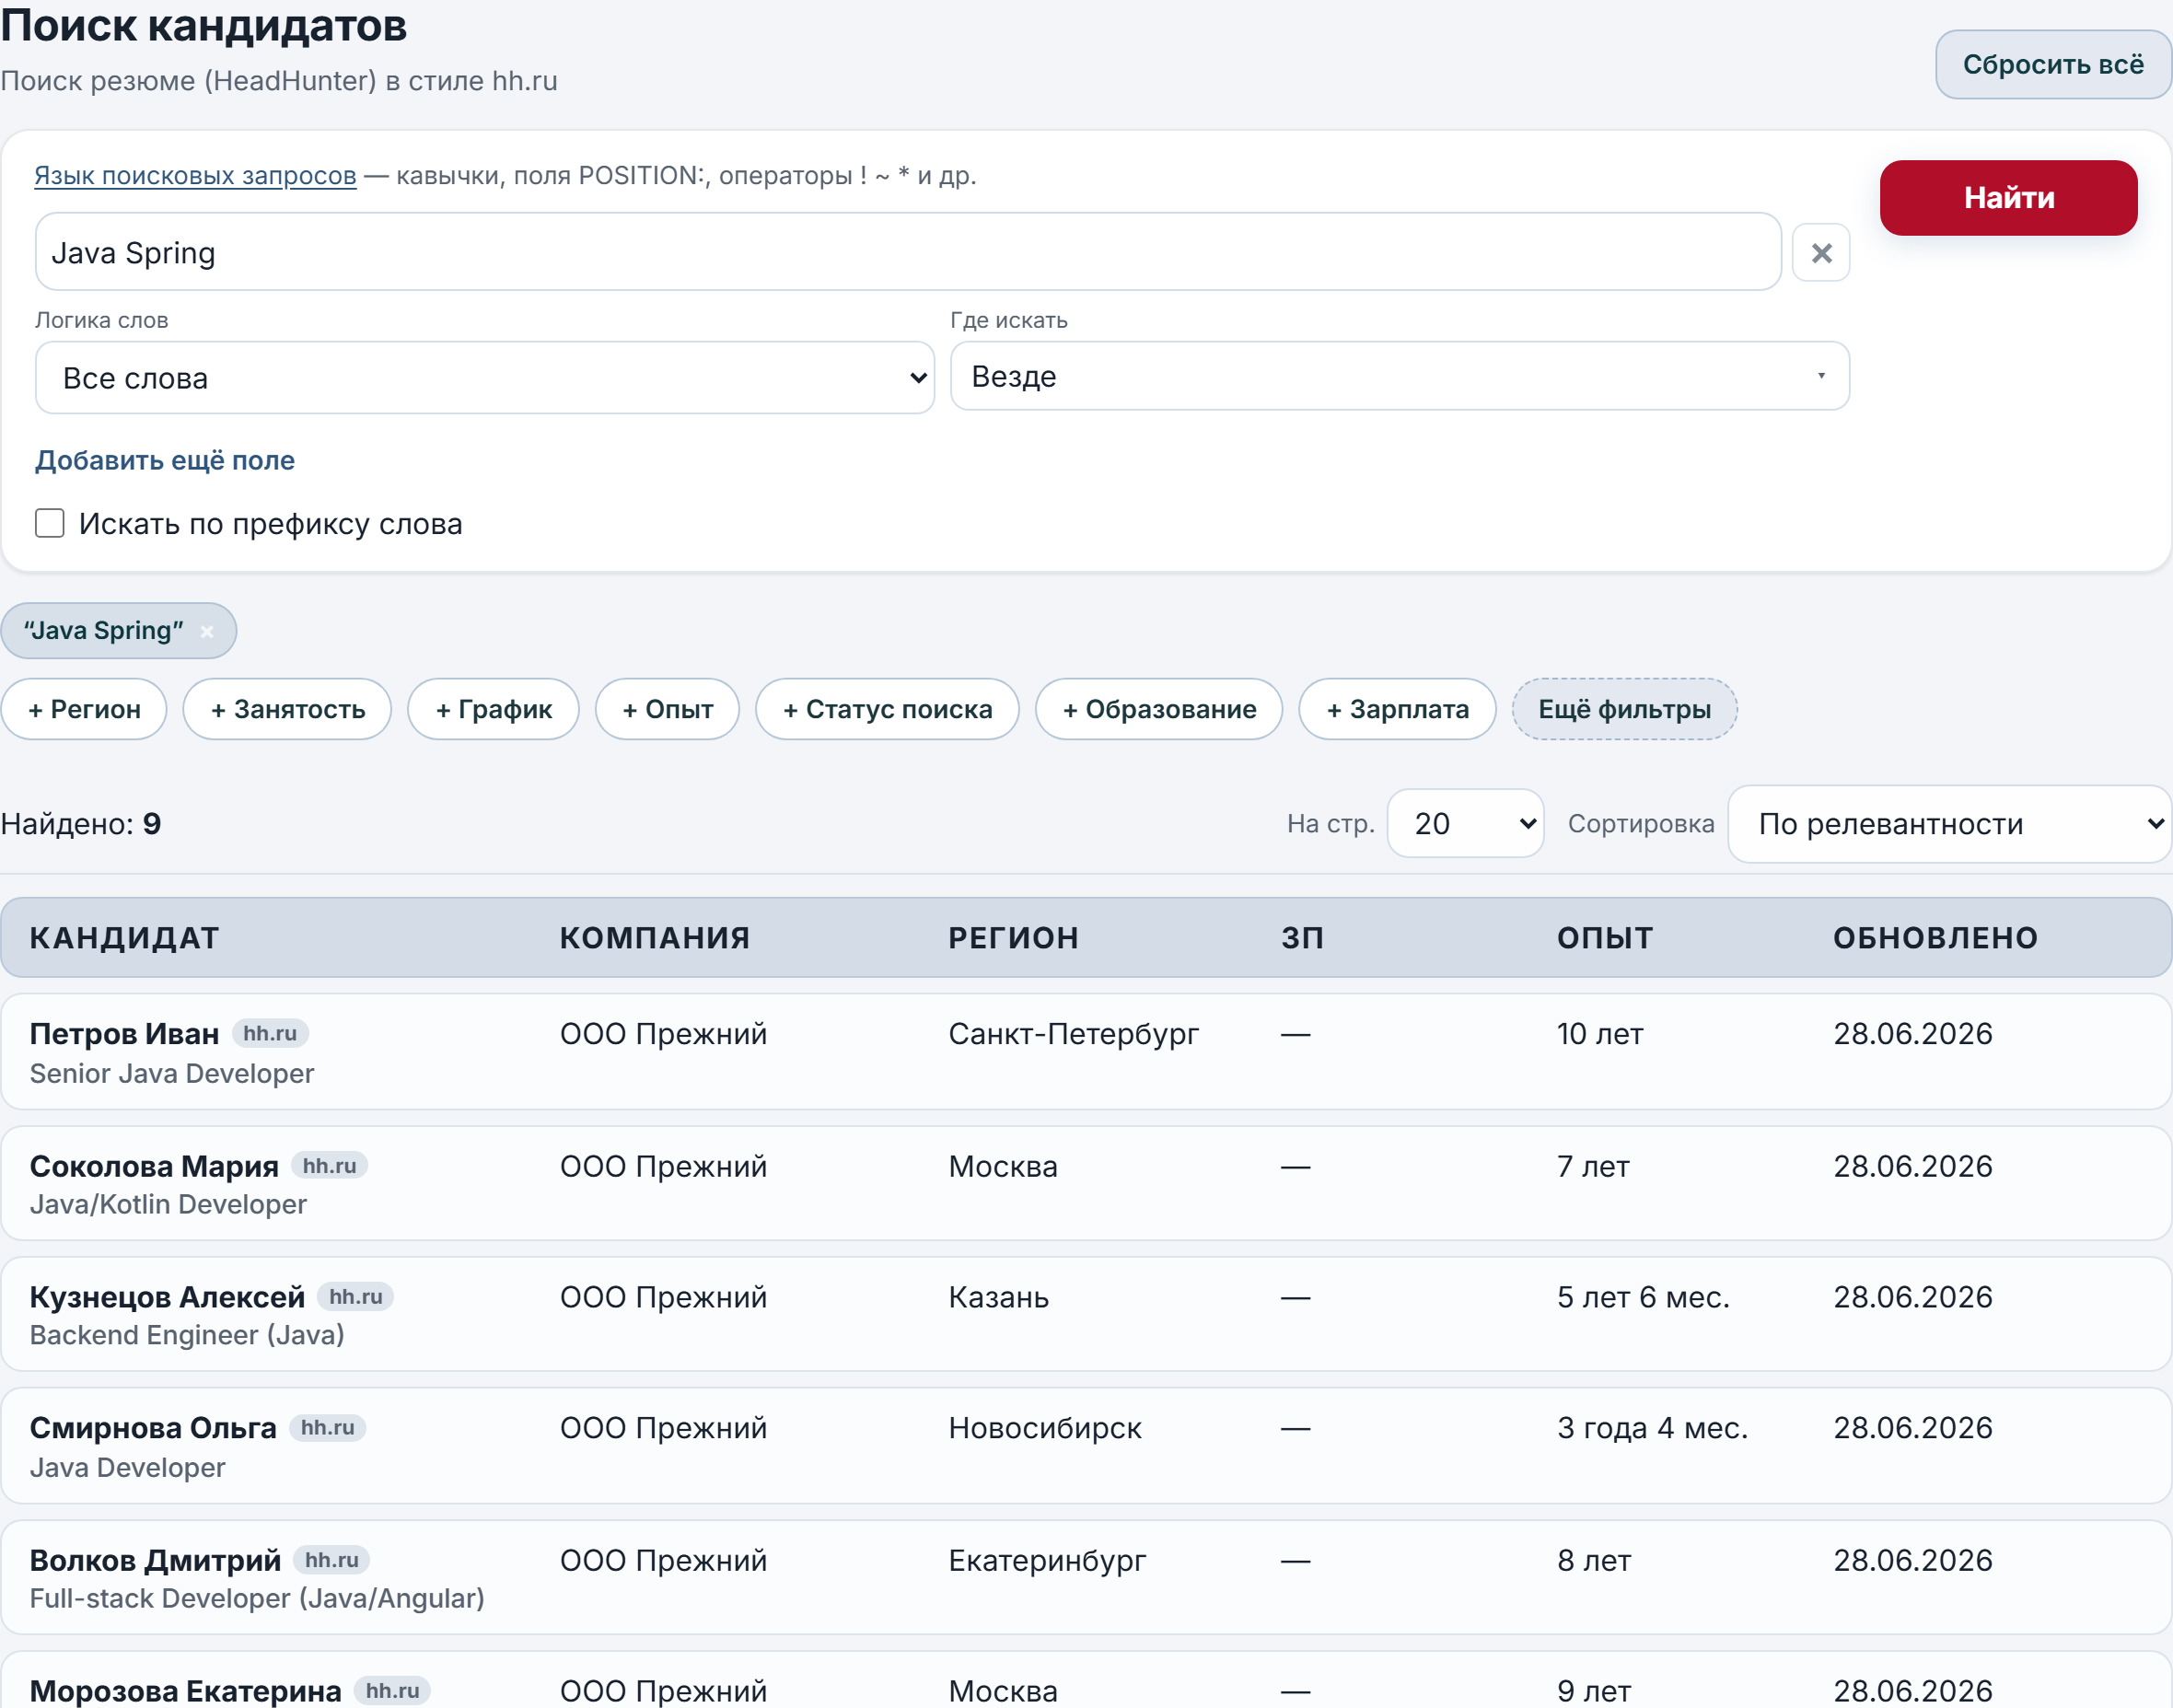2173x1708 pixels.
Task: Change results per page dropdown
Action: [x=1465, y=824]
